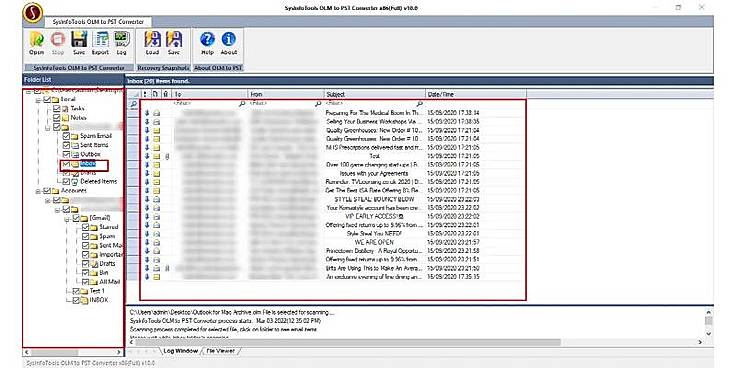Click folder list horizontal scroll left arrow
This screenshot has height=368, width=736.
(x=26, y=352)
